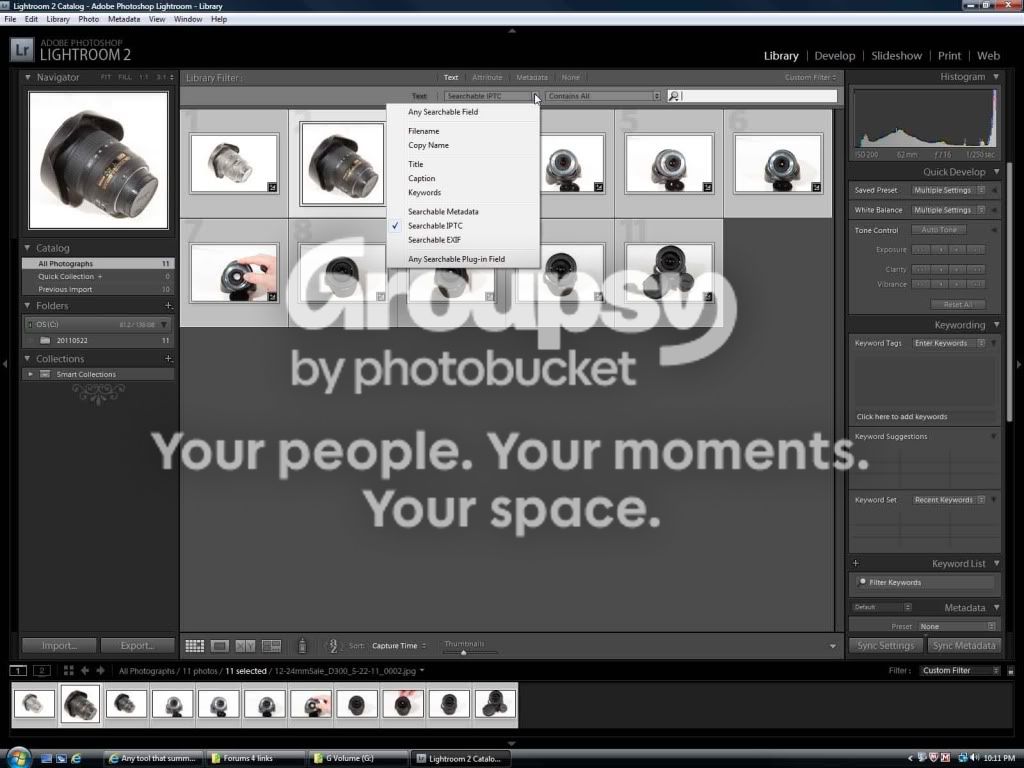Viewport: 1024px width, 768px height.
Task: Launch Internet Explorer from quick launch
Action: [76, 758]
